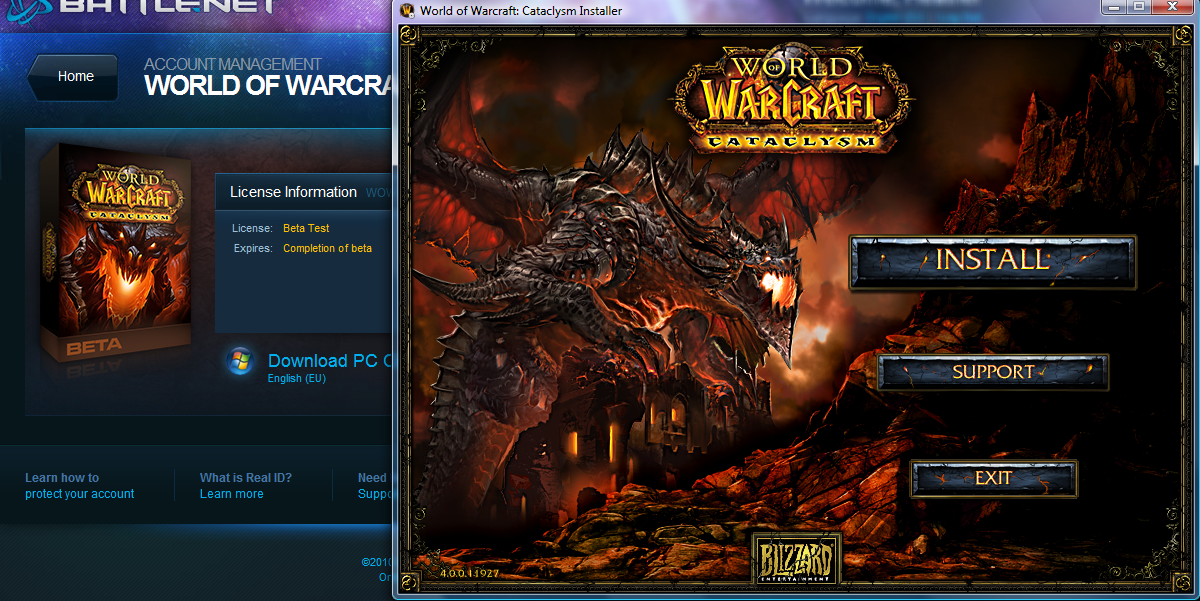Click the installer version number 4.0.0.11927

[468, 574]
